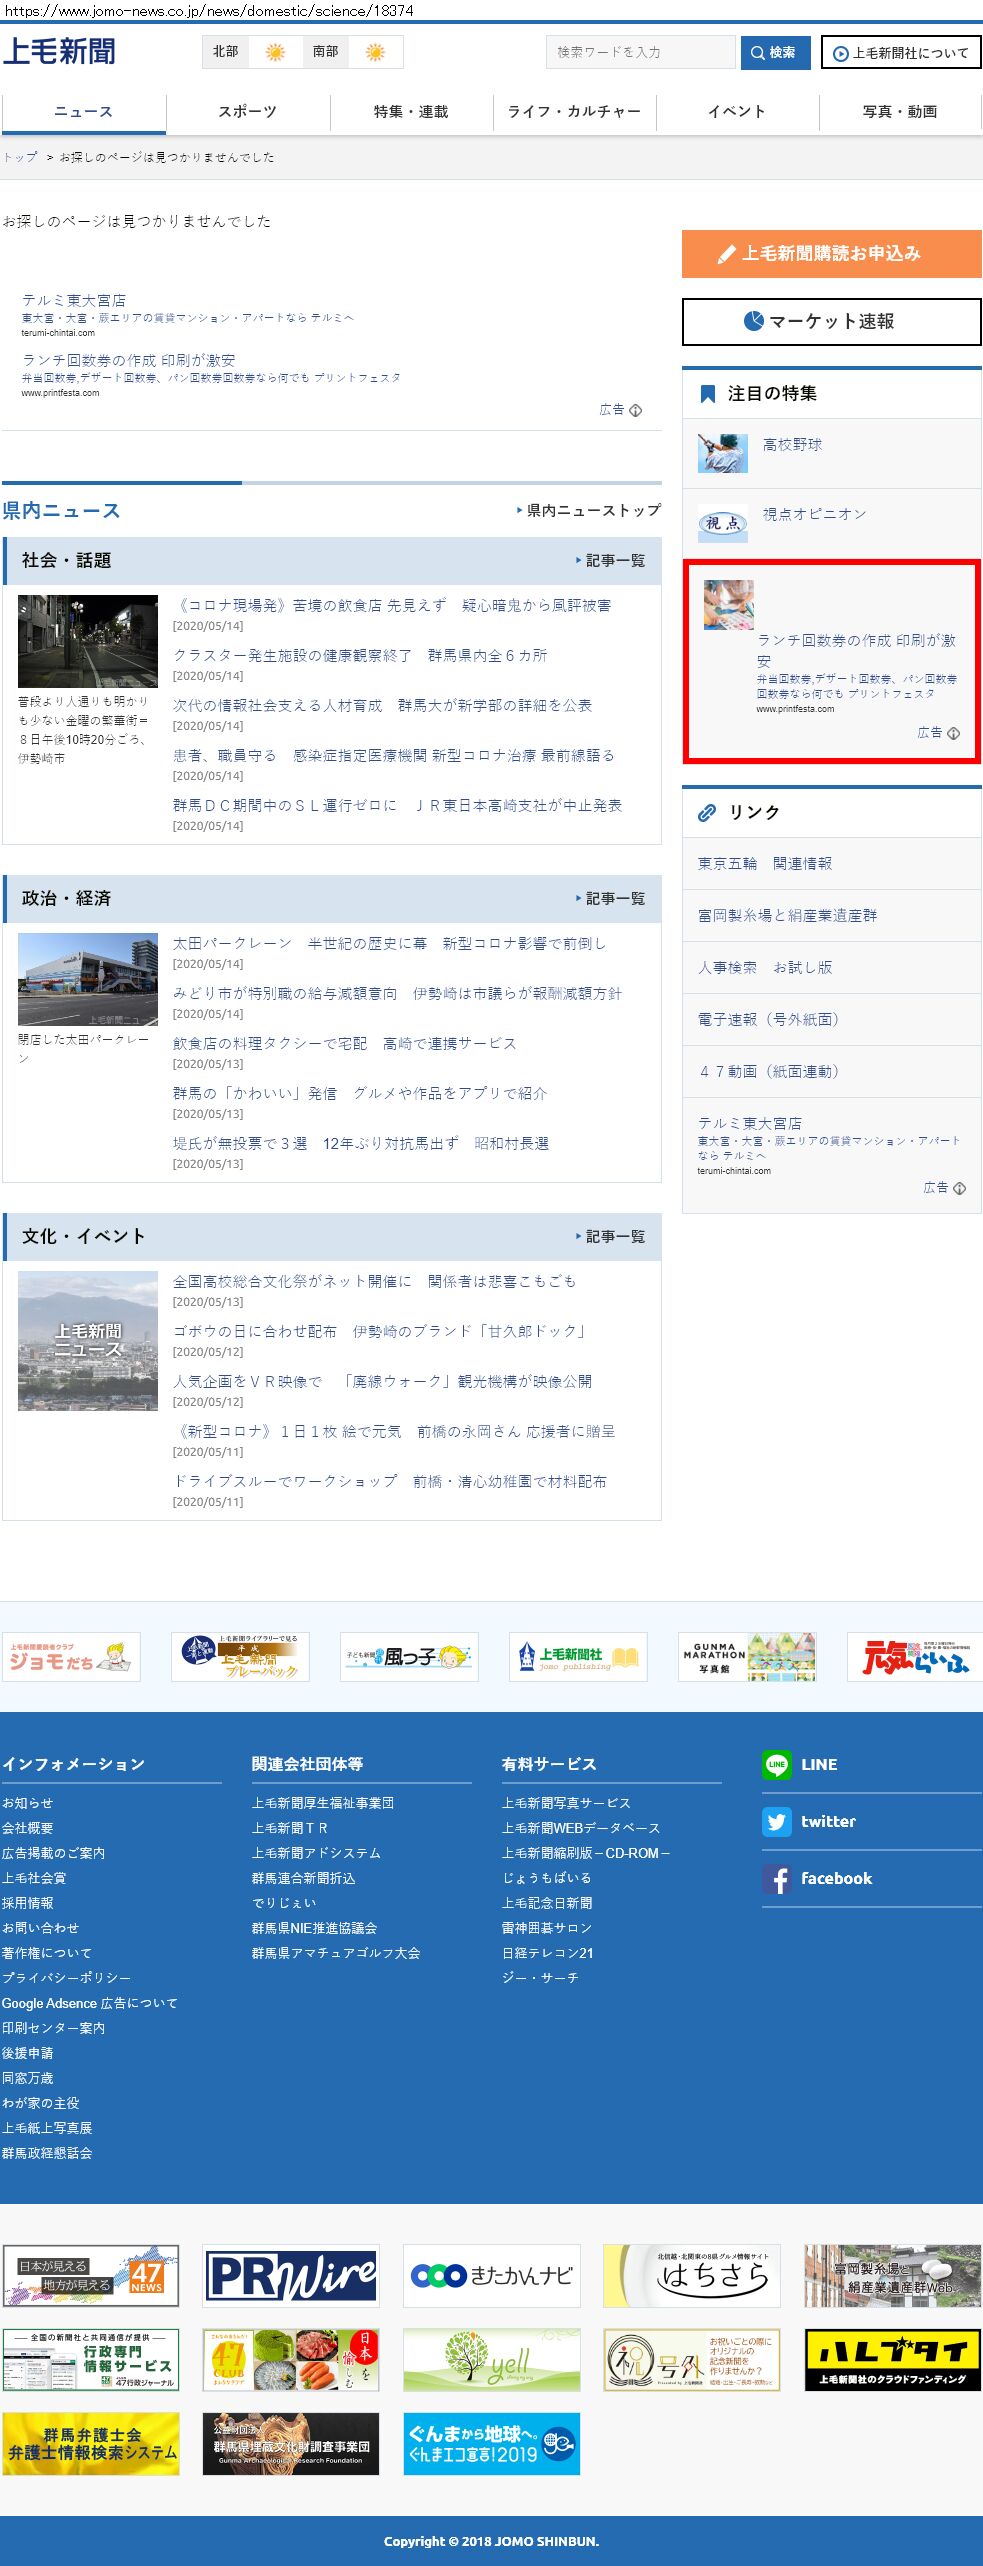The image size is (983, 2566).
Task: Click the 上毛新聞 logo in the header
Action: tap(59, 51)
